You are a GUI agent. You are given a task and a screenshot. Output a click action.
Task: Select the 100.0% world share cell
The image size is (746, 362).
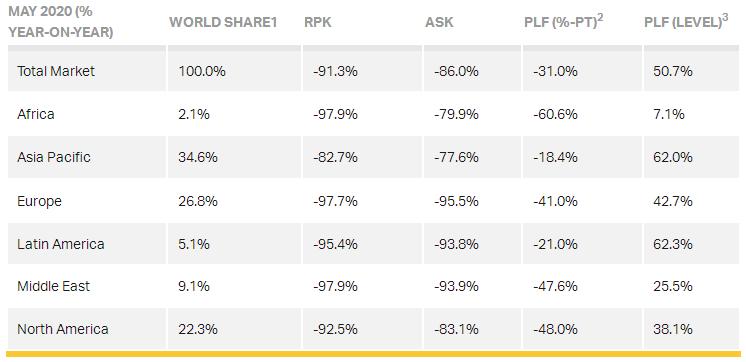coord(202,71)
